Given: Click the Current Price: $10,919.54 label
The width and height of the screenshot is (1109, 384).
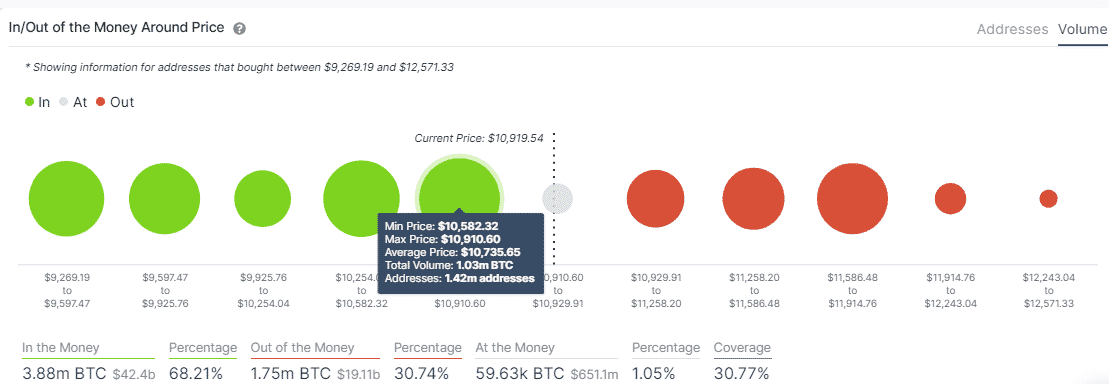Looking at the screenshot, I should [x=479, y=139].
